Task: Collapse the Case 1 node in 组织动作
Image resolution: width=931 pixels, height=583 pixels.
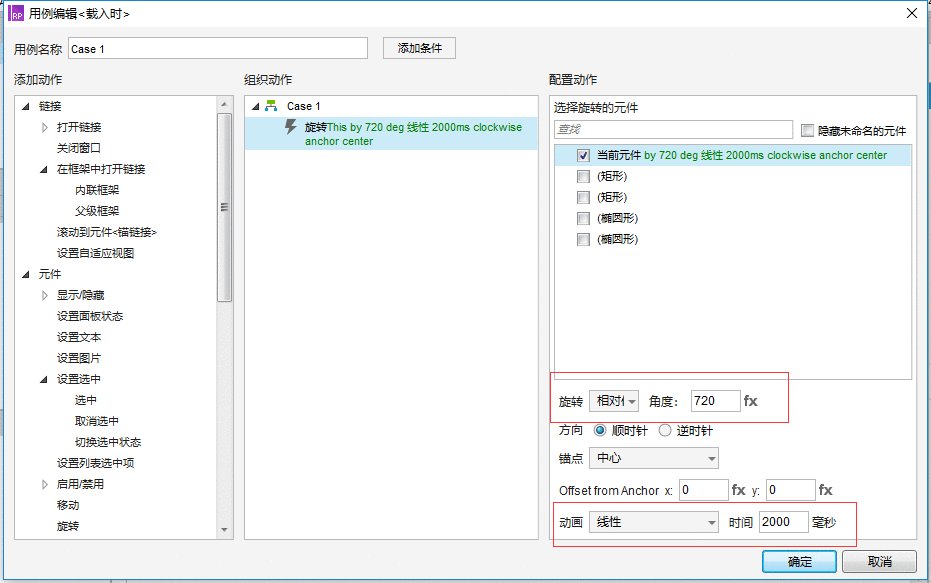Action: [255, 106]
